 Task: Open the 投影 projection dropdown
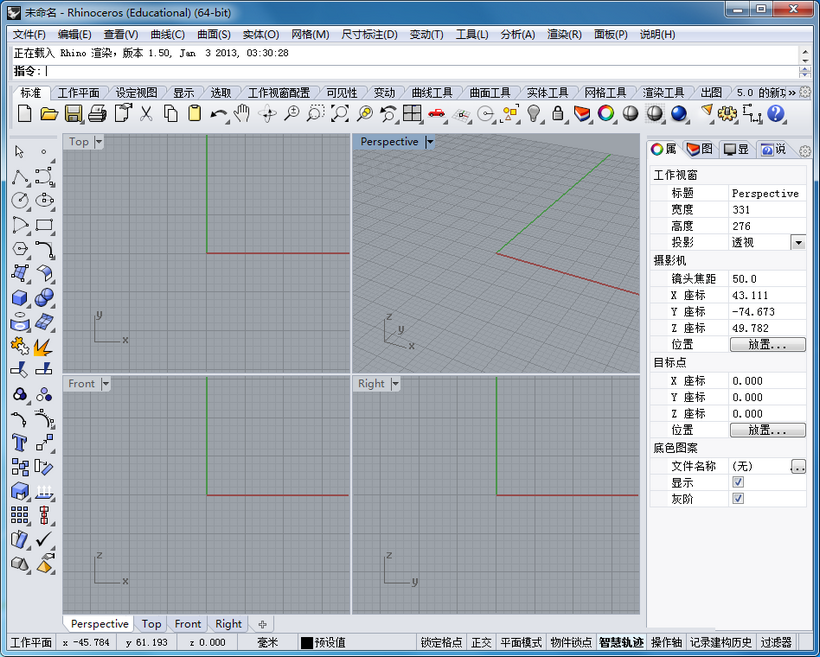click(800, 241)
